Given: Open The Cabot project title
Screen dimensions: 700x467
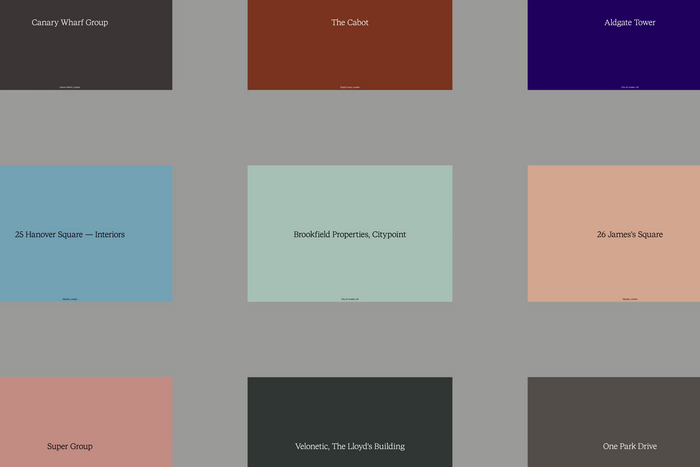Looking at the screenshot, I should coord(350,22).
